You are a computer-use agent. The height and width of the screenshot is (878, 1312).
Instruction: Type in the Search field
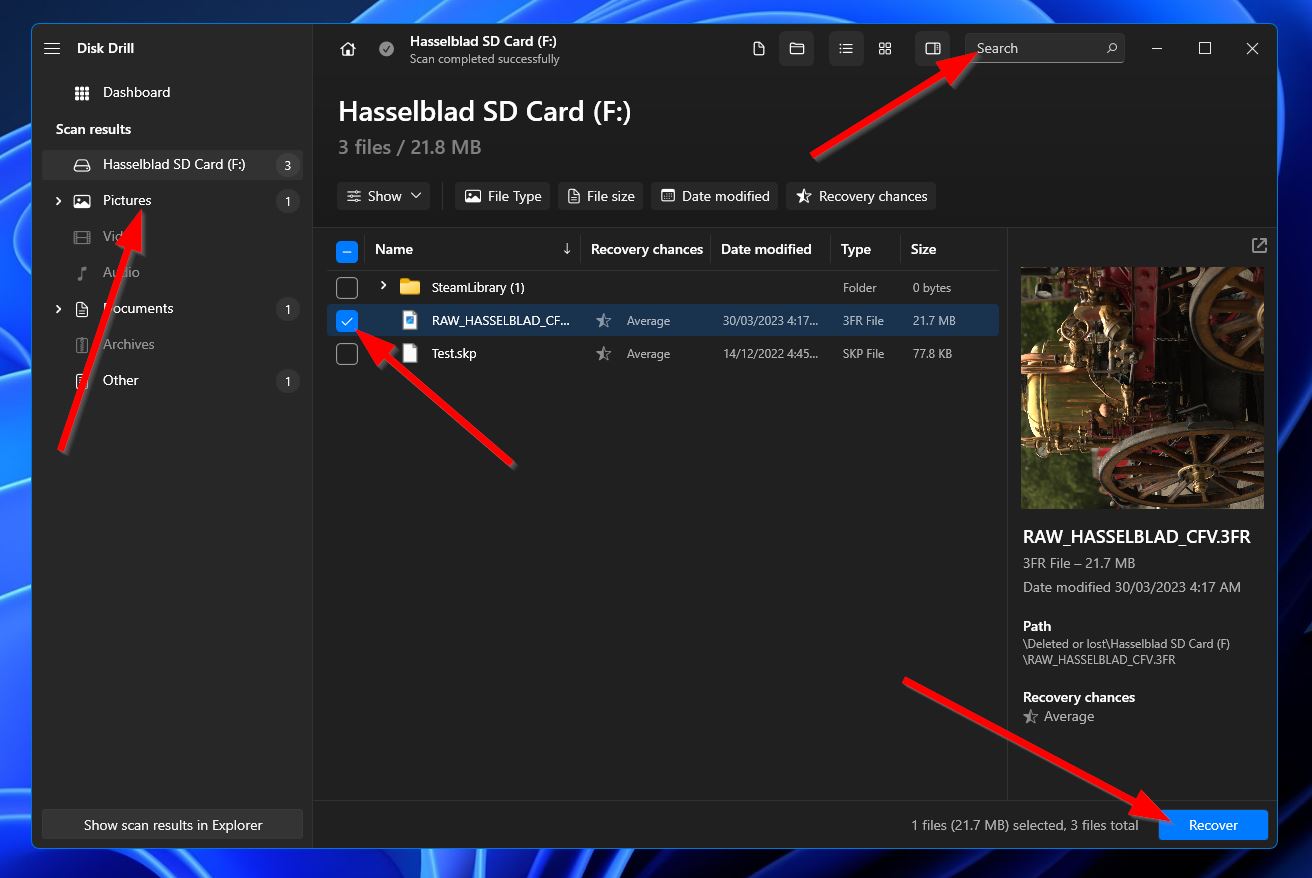tap(1044, 48)
